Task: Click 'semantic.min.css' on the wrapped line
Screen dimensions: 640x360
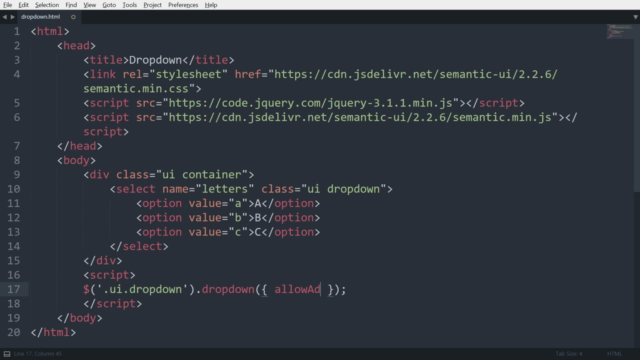Action: click(x=136, y=89)
